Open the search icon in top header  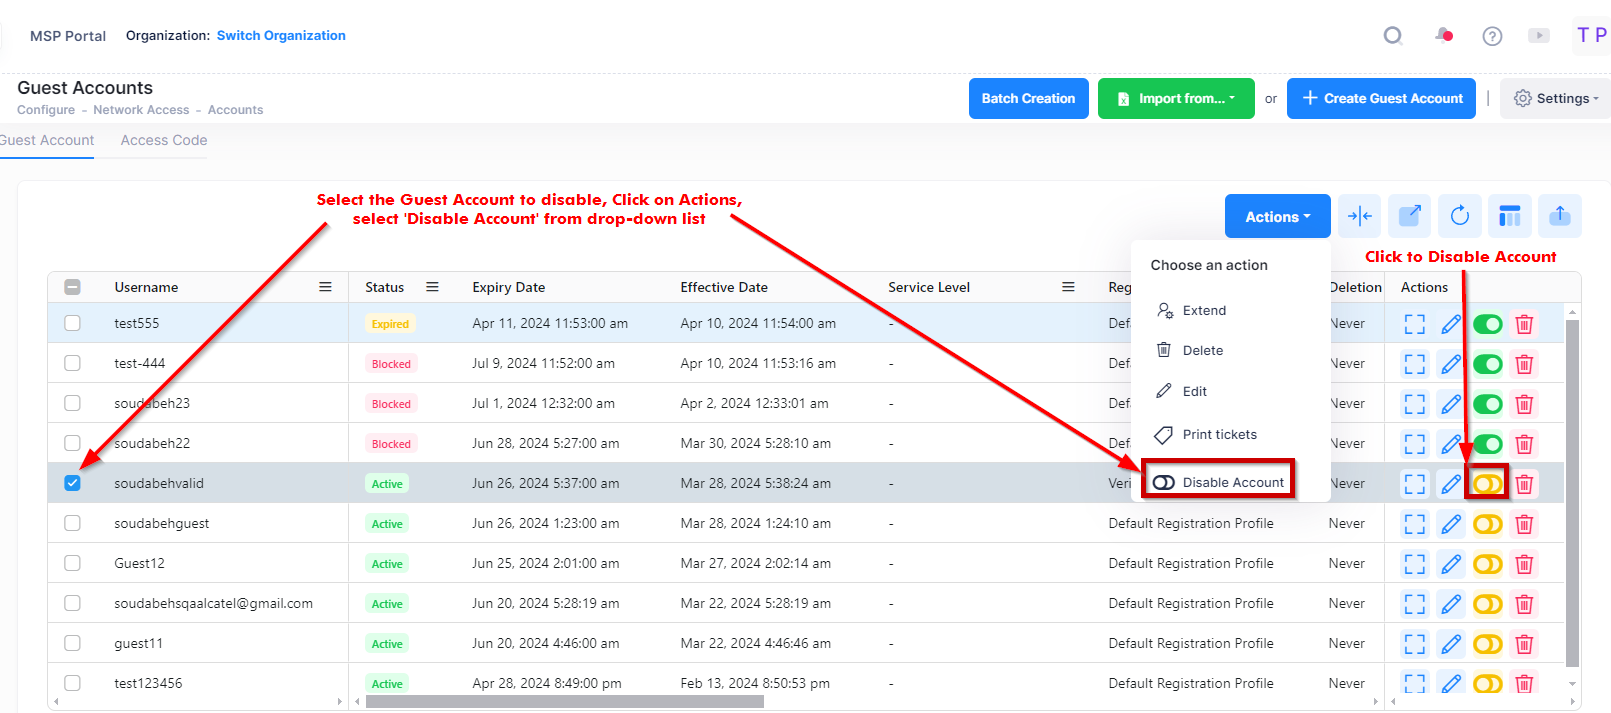point(1392,36)
